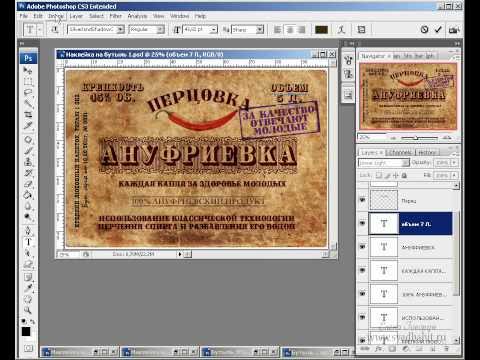This screenshot has width=480, height=360.
Task: Hide the Перец layer
Action: click(x=362, y=200)
